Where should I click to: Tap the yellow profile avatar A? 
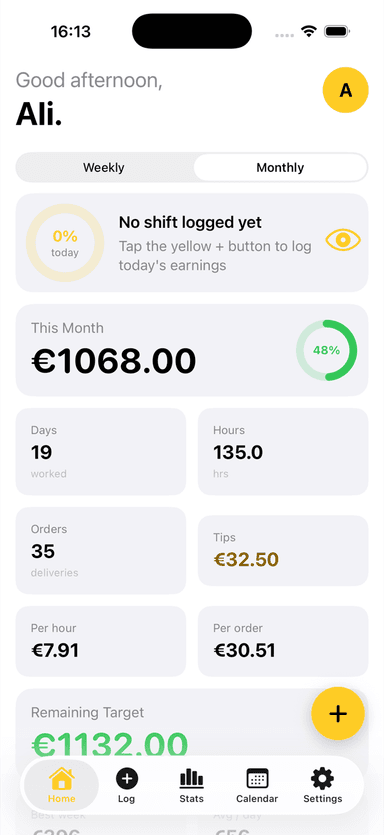pos(346,90)
